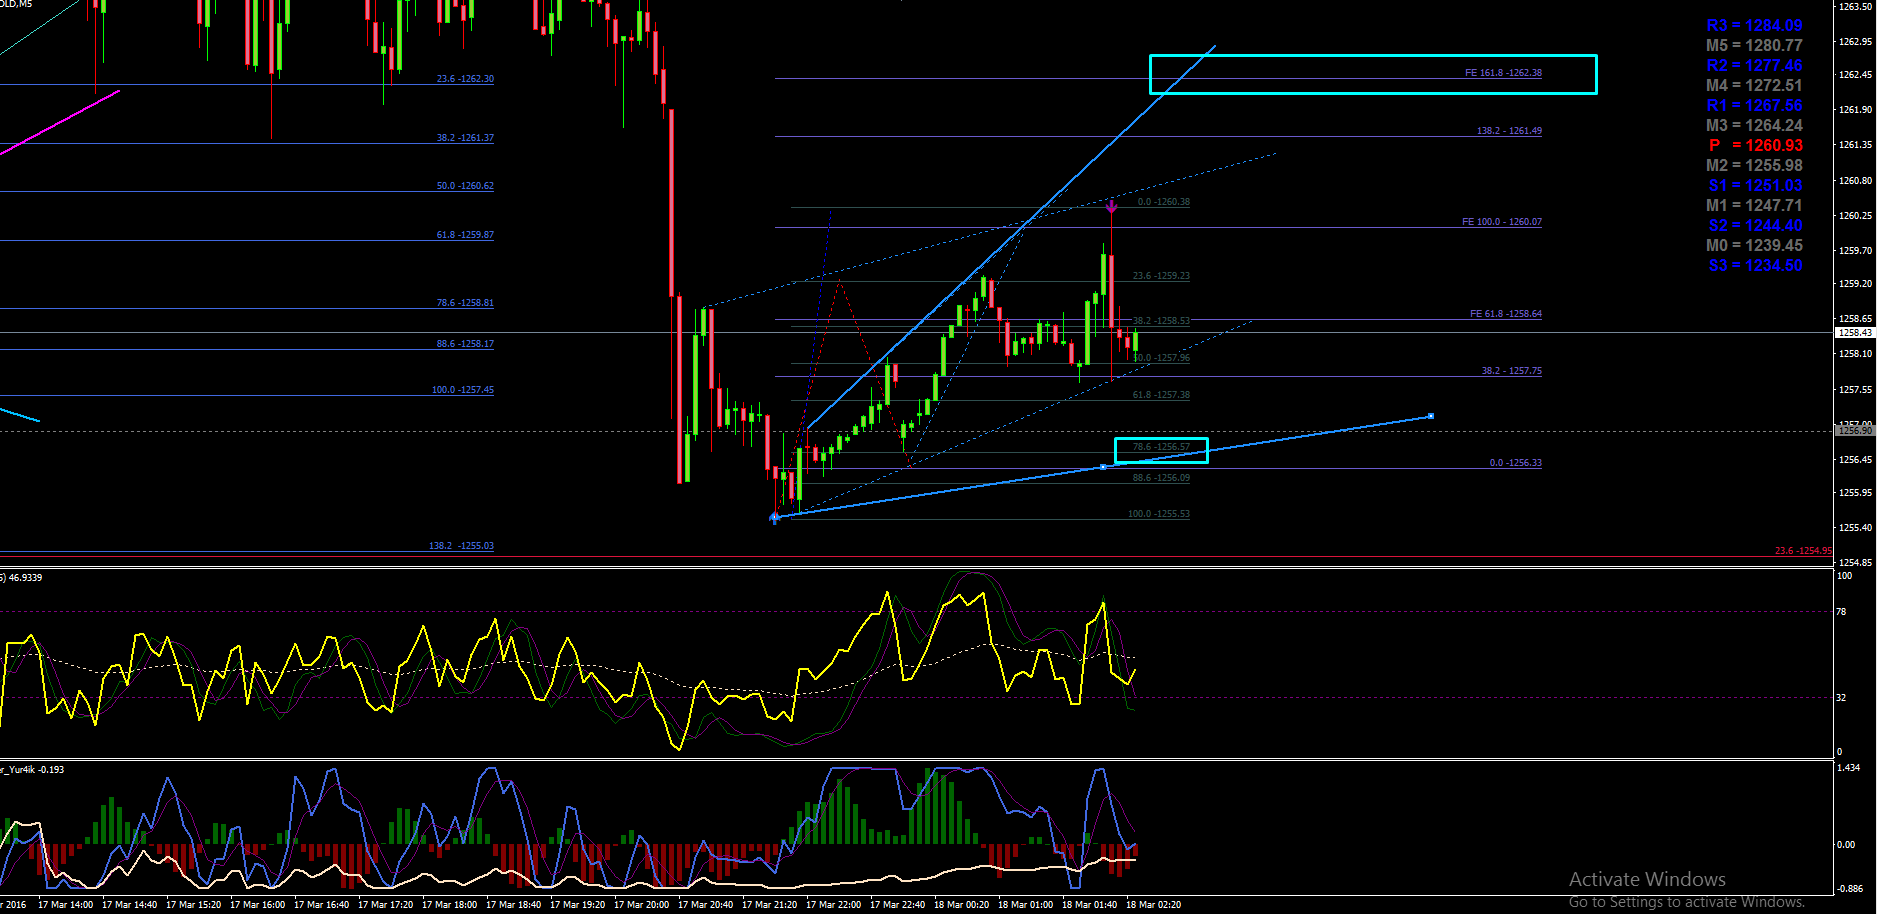Select the FE 100.0 - 1260.07 label
The width and height of the screenshot is (1878, 914).
(1502, 222)
